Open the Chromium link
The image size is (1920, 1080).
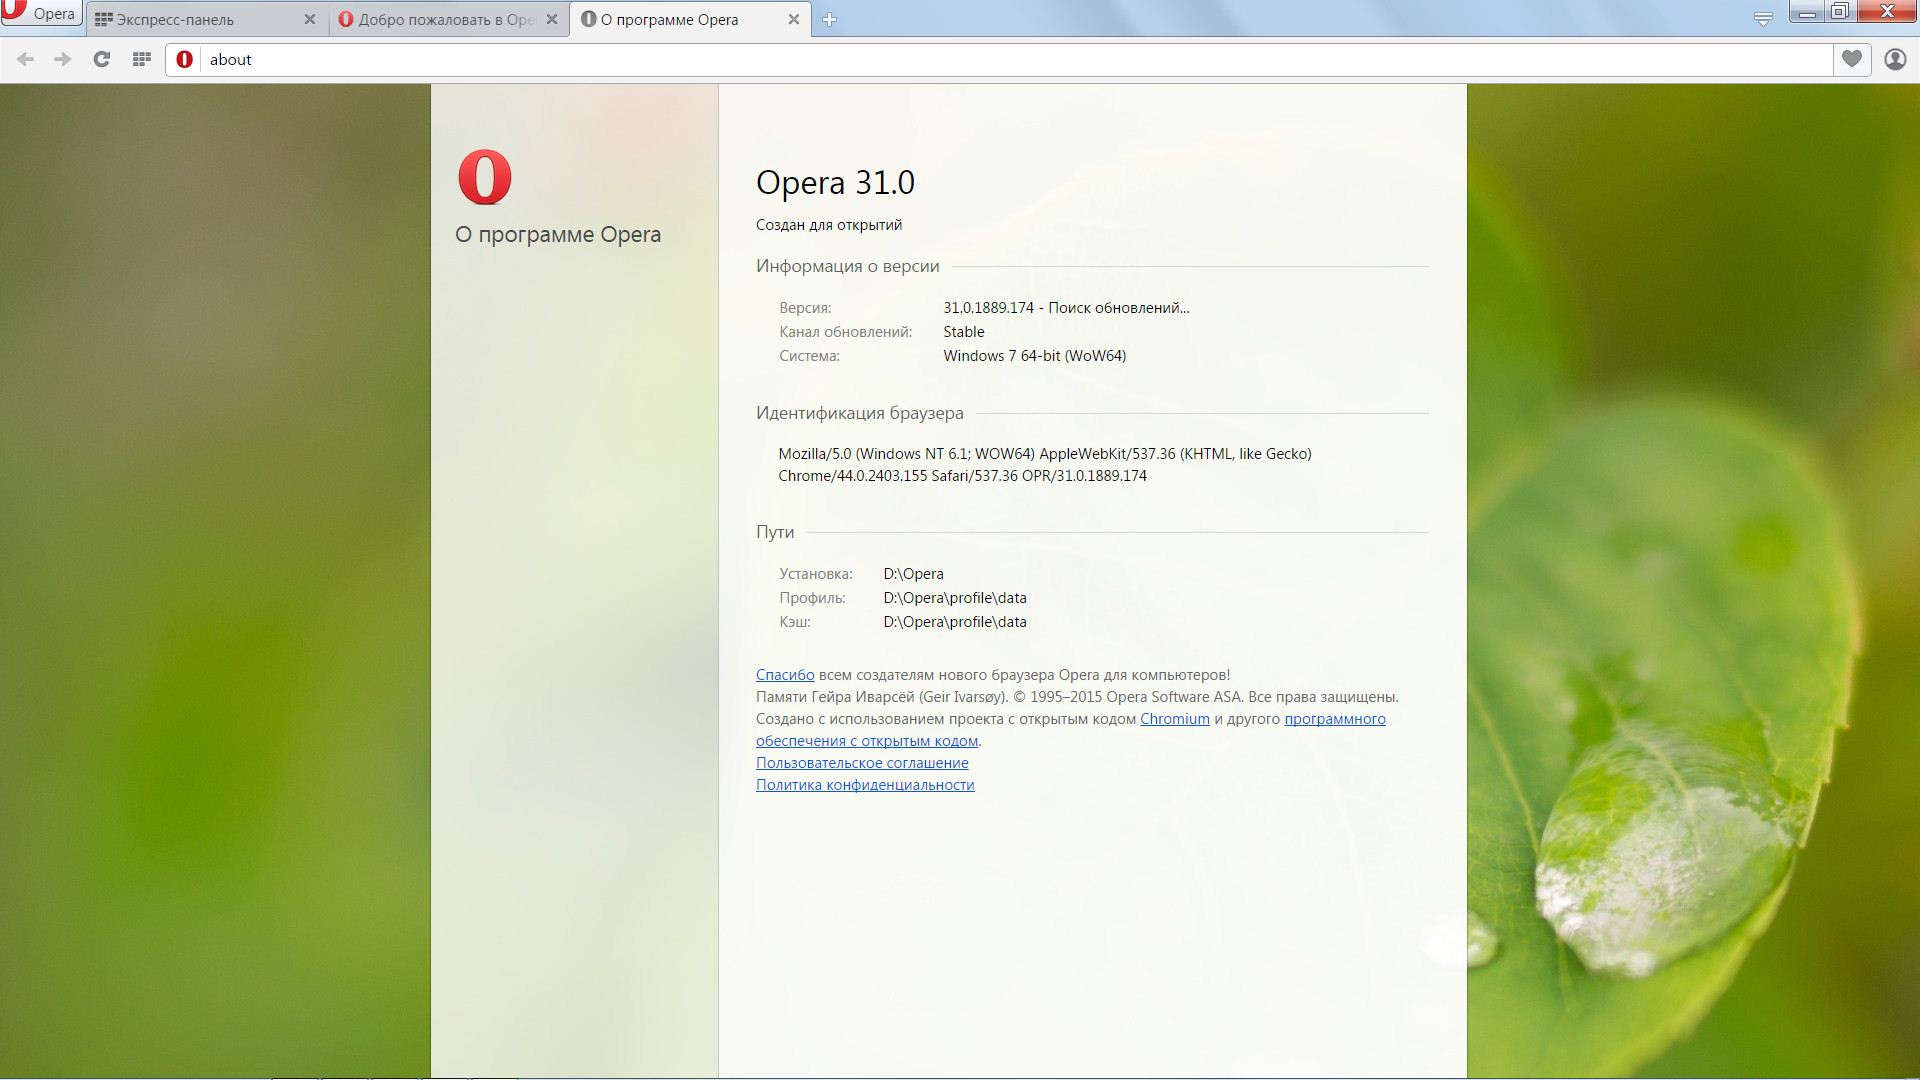point(1175,719)
